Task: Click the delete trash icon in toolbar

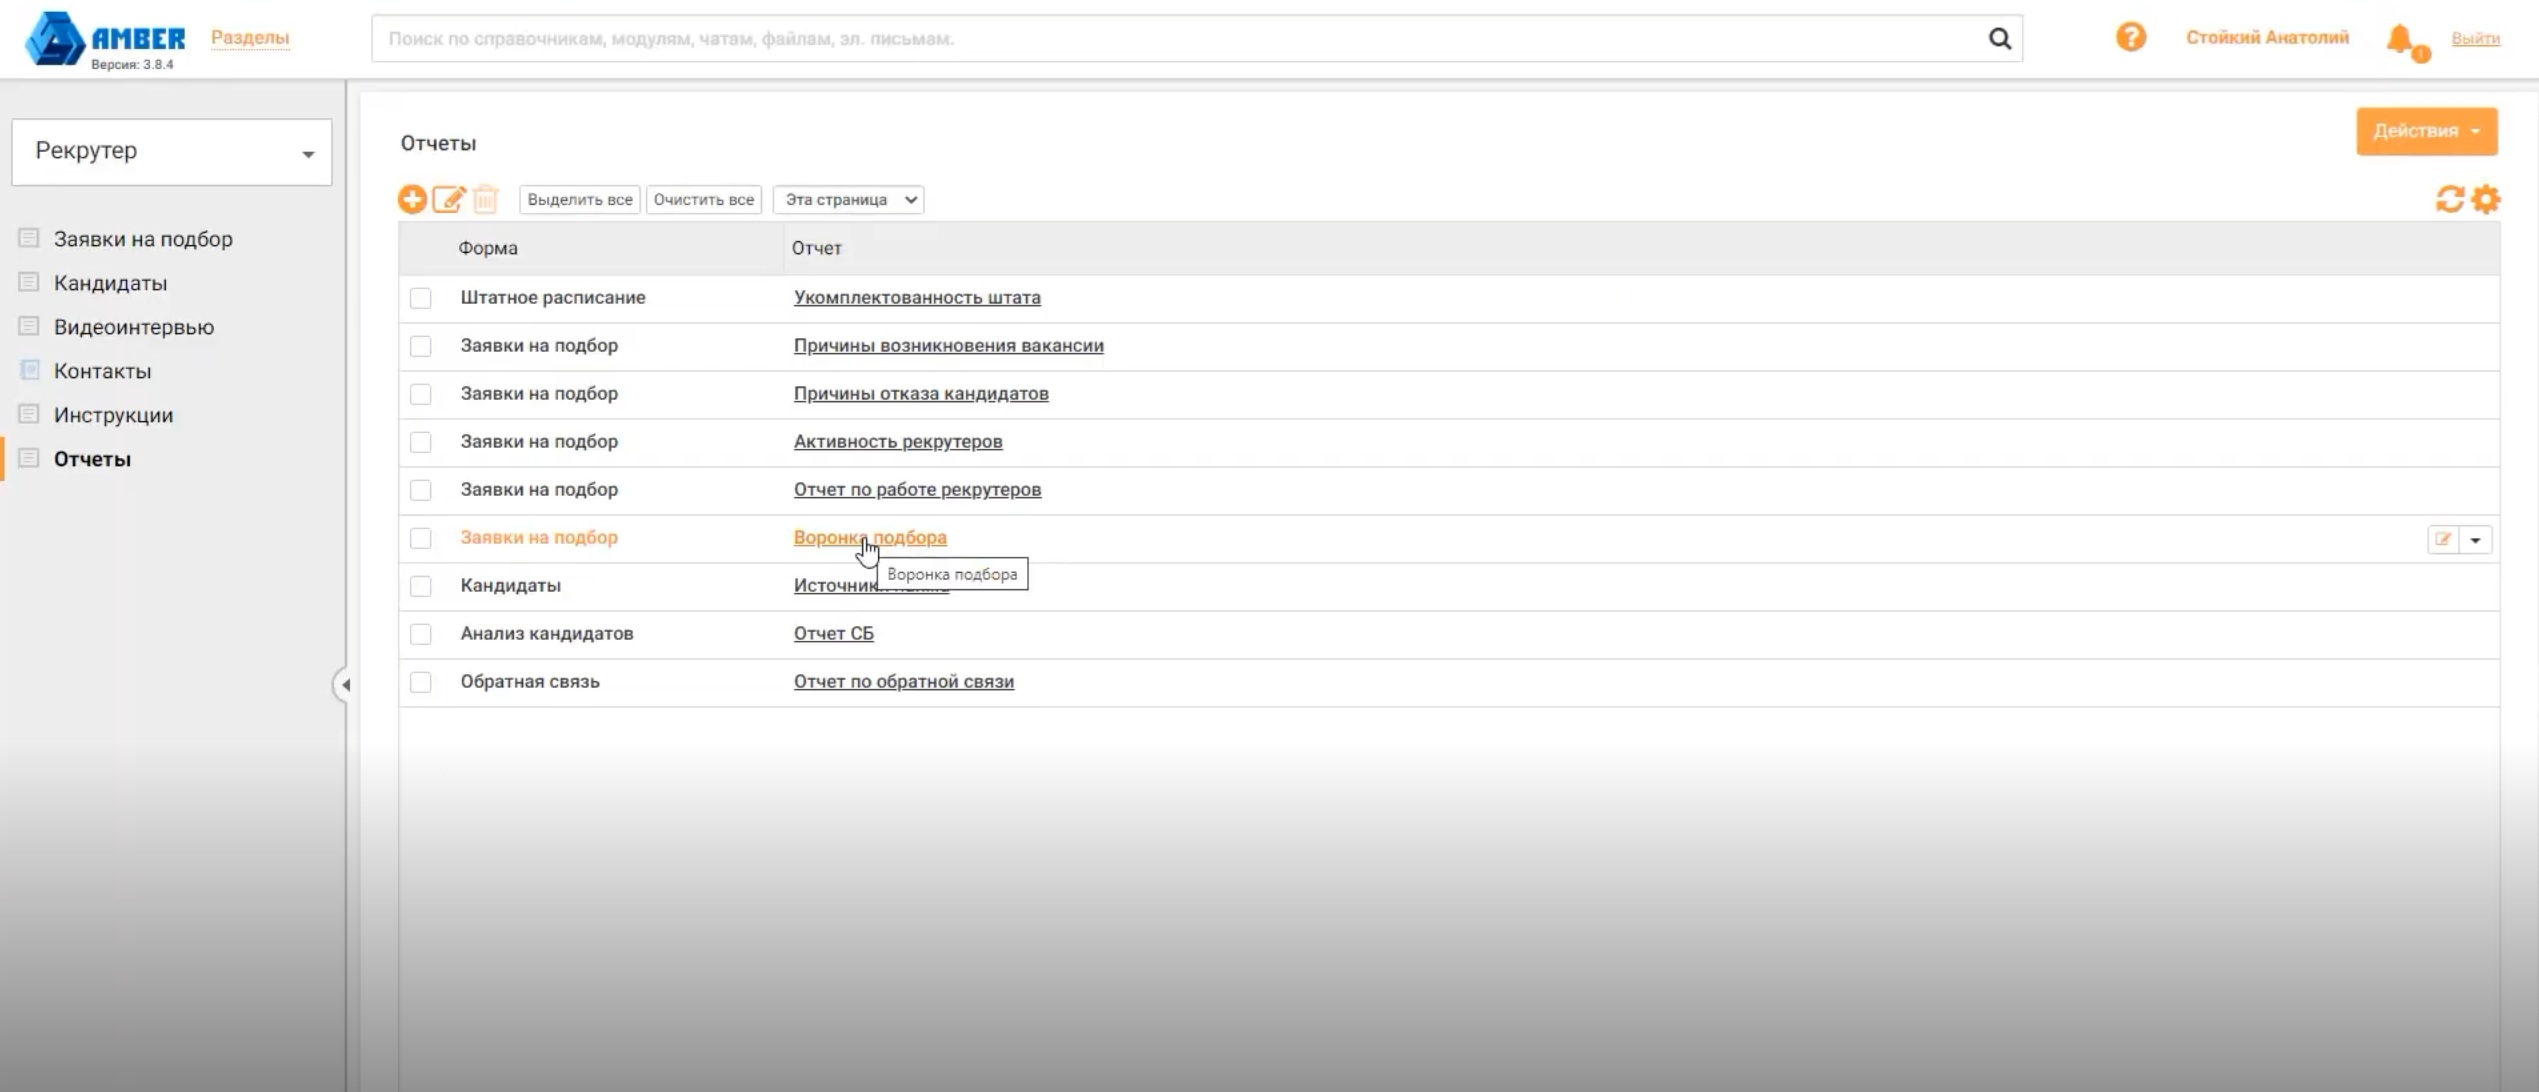Action: (x=486, y=199)
